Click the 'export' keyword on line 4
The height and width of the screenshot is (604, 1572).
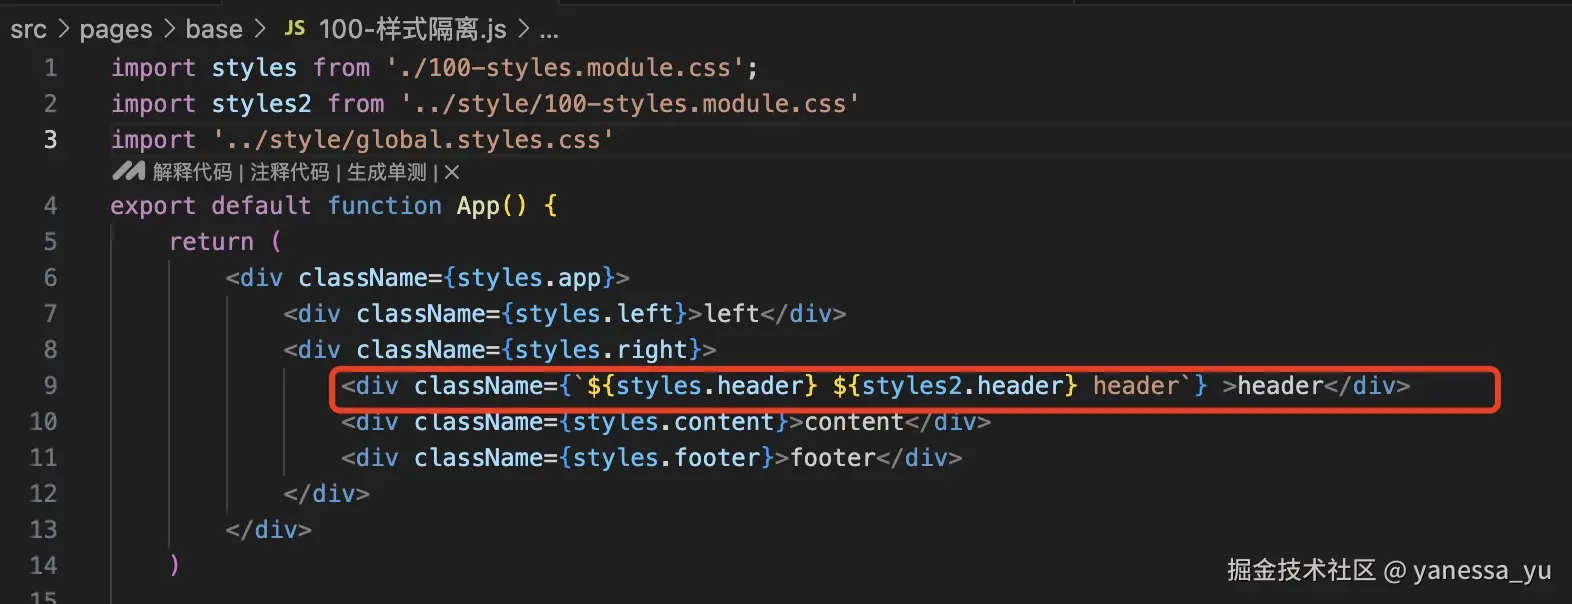[153, 206]
